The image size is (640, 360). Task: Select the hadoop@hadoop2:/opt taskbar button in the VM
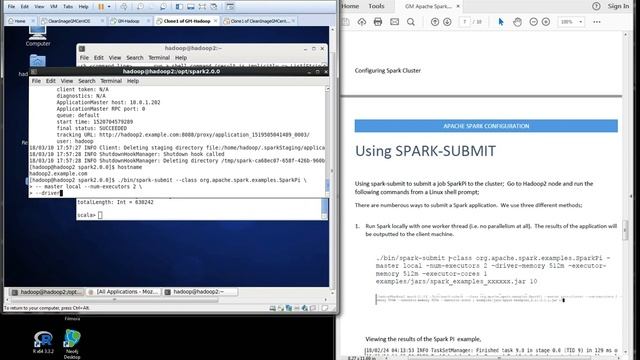tap(47, 292)
